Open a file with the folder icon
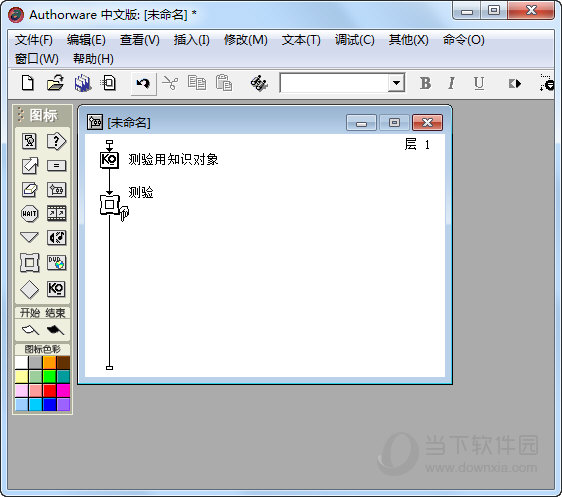Image resolution: width=562 pixels, height=497 pixels. click(56, 83)
